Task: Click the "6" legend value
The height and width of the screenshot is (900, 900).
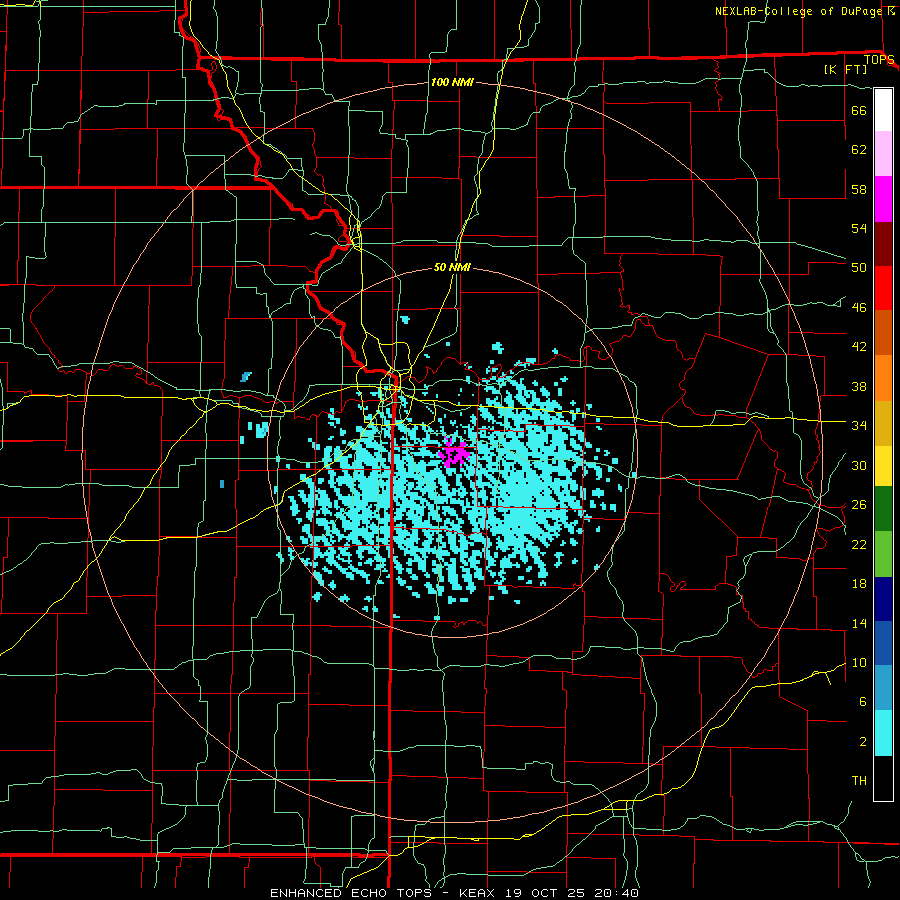Action: pos(863,703)
